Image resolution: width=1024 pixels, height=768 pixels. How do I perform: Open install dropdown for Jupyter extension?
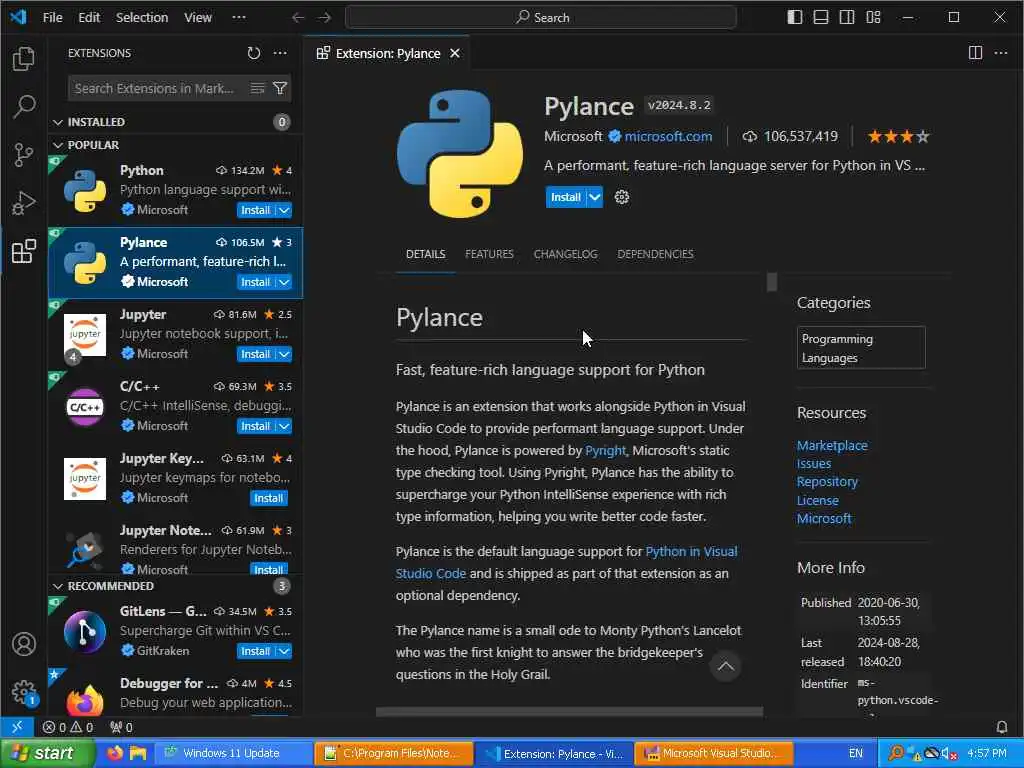283,354
